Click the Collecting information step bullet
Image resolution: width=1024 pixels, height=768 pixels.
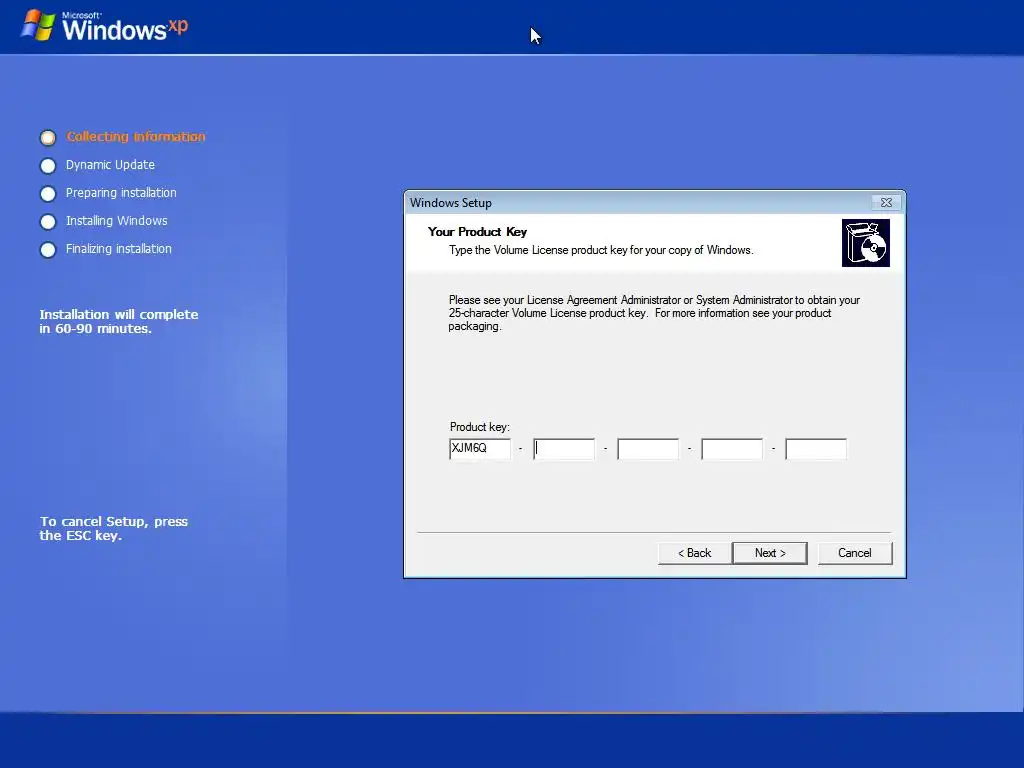click(48, 138)
